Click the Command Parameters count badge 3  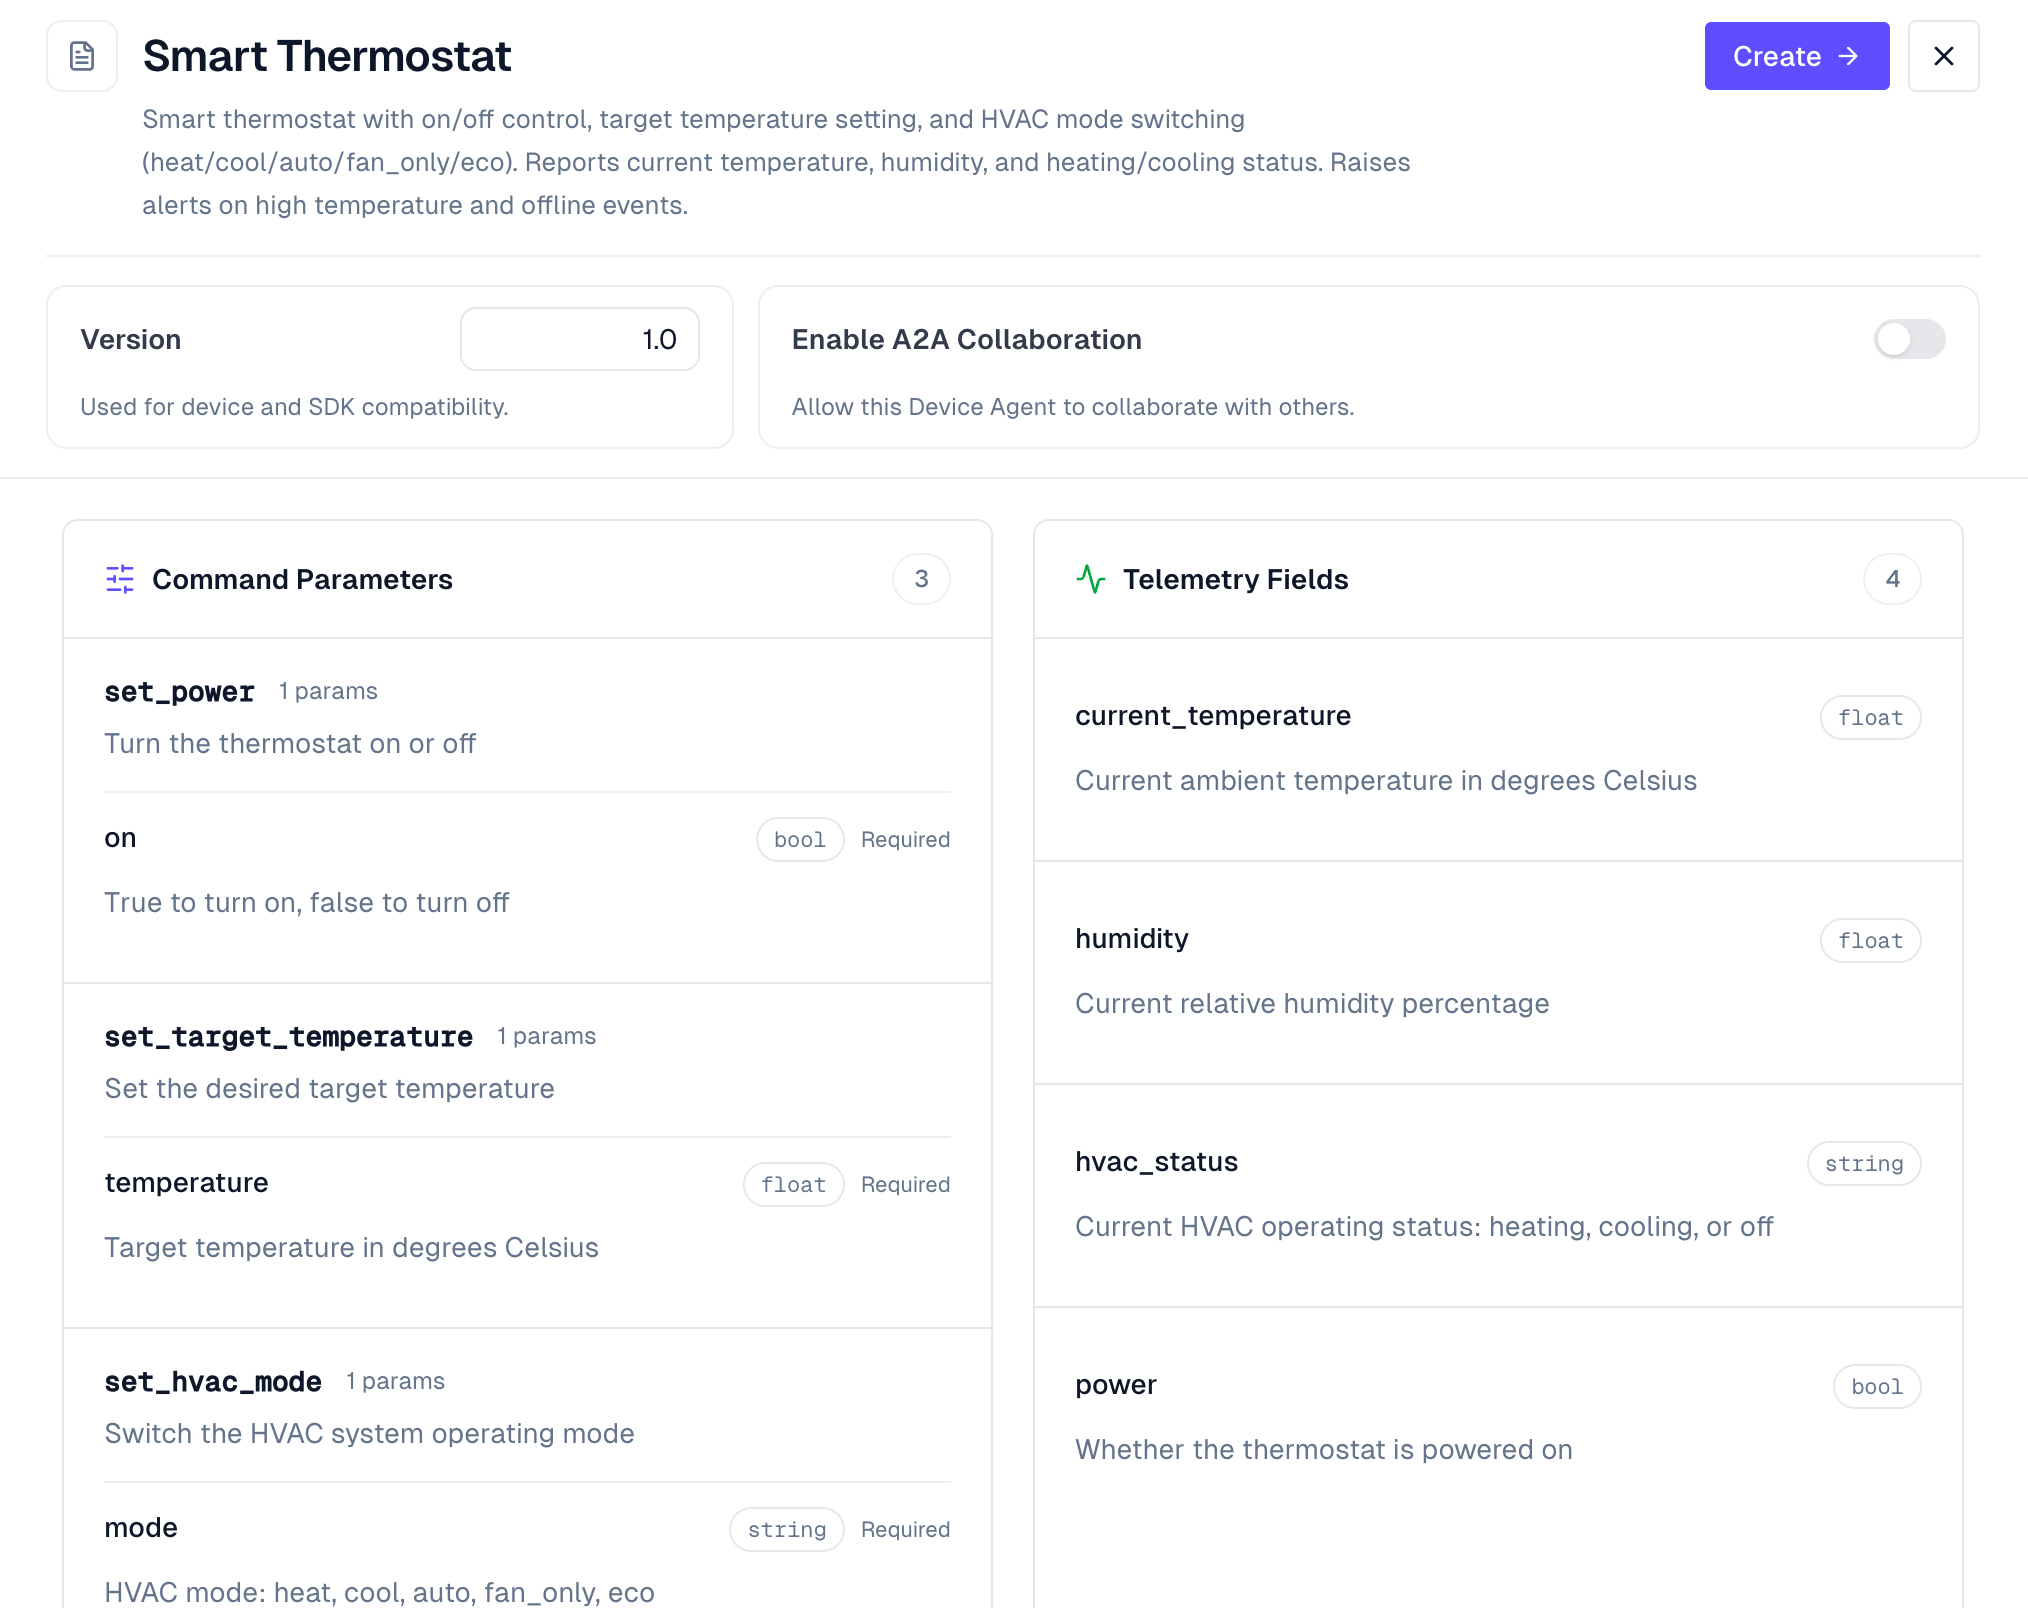(921, 579)
